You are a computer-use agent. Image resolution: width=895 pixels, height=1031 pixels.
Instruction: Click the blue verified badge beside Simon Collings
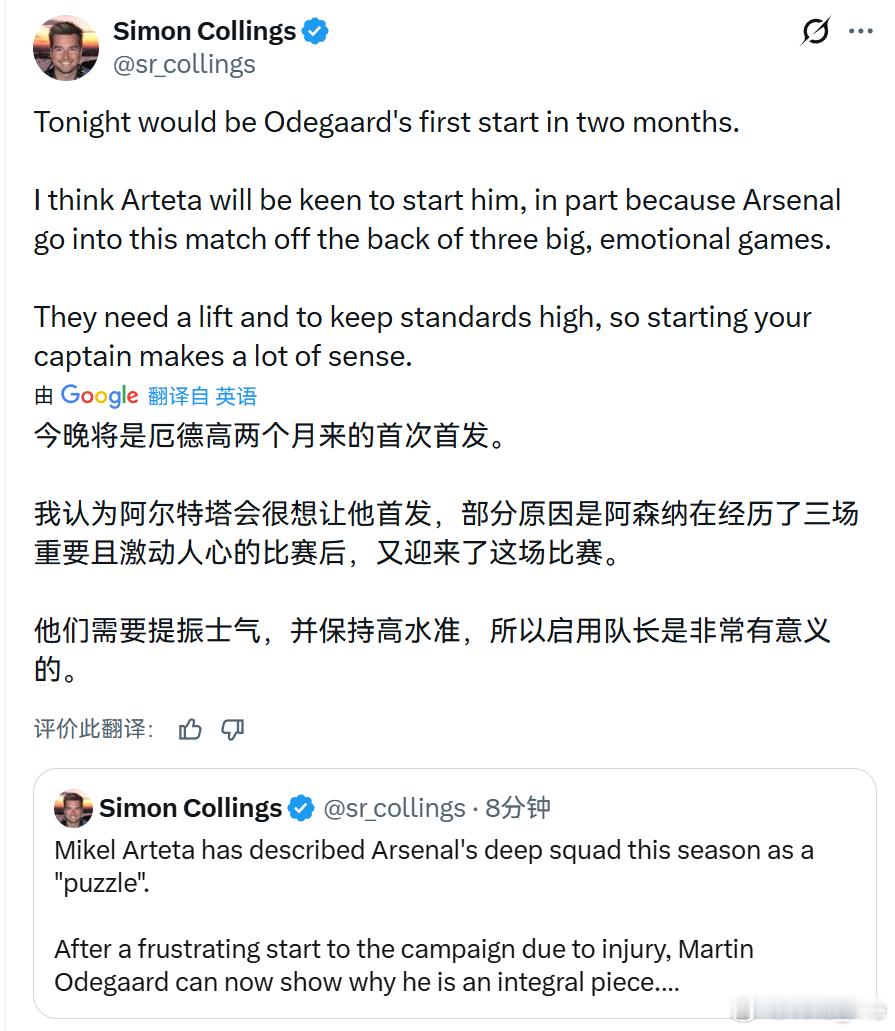point(313,31)
